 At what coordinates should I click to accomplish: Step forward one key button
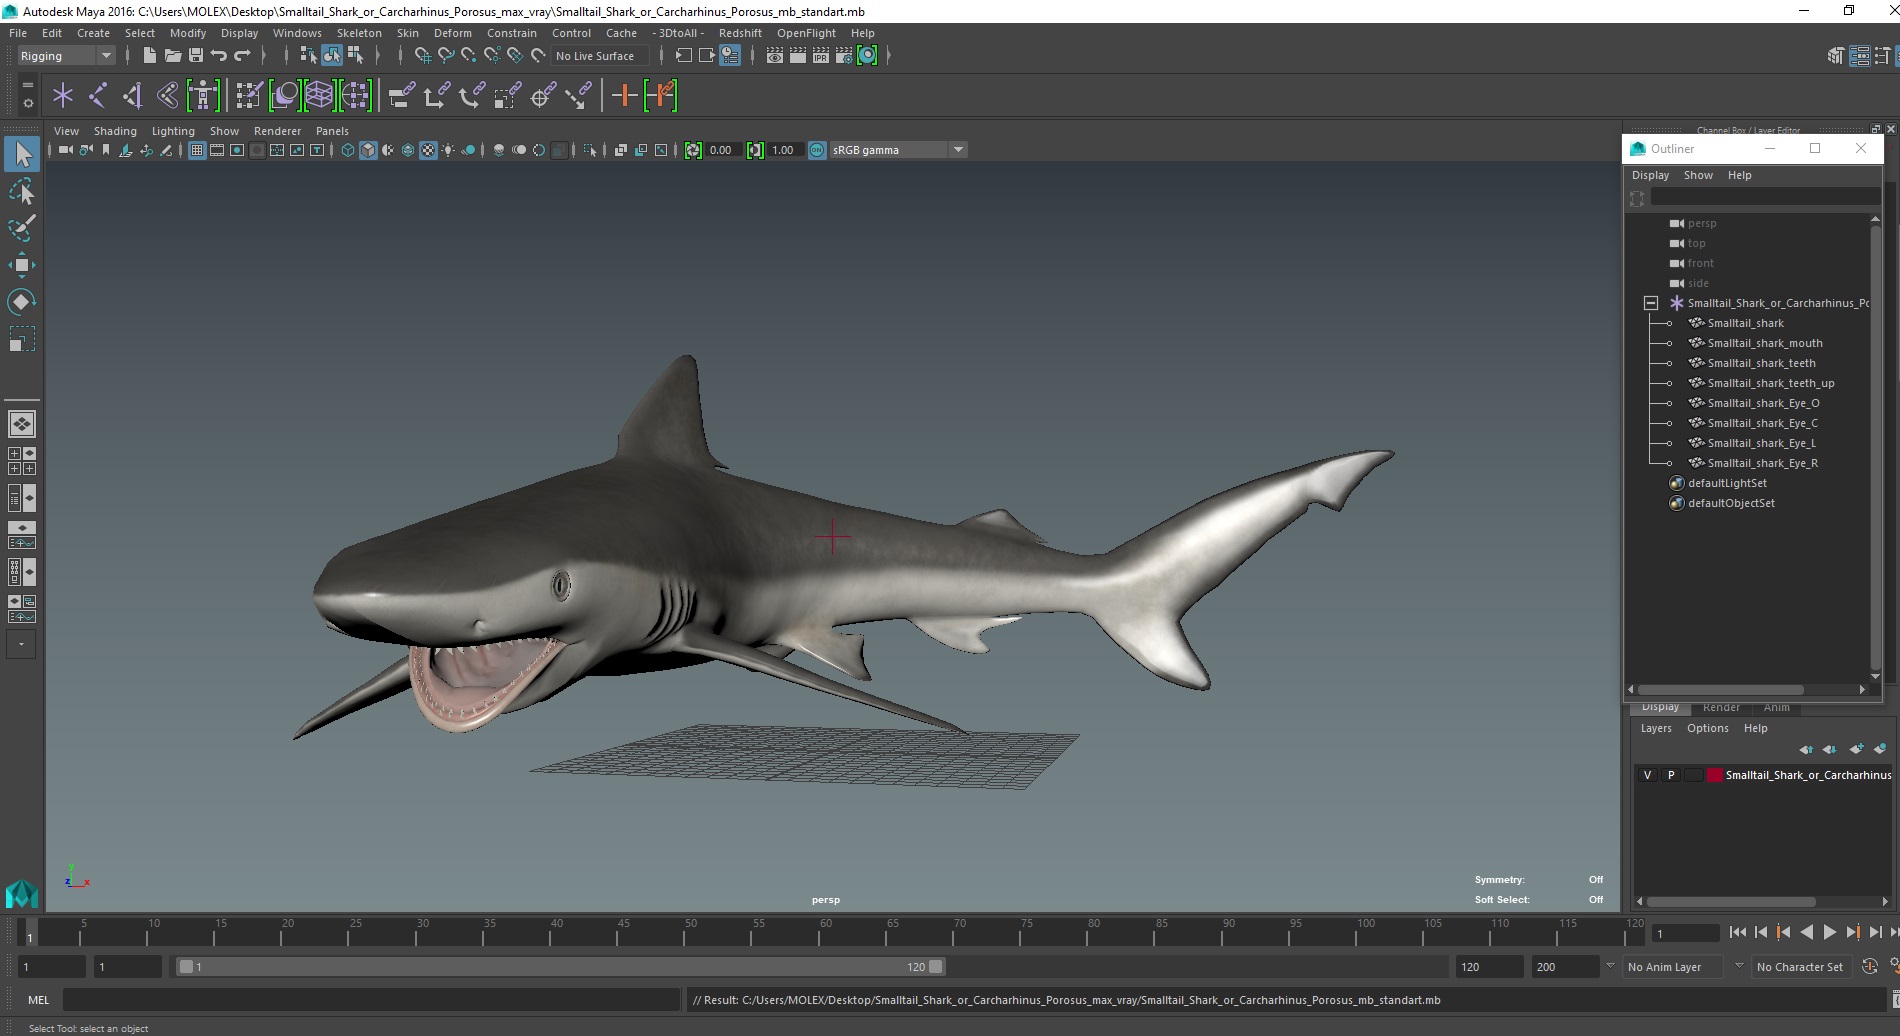[1852, 932]
